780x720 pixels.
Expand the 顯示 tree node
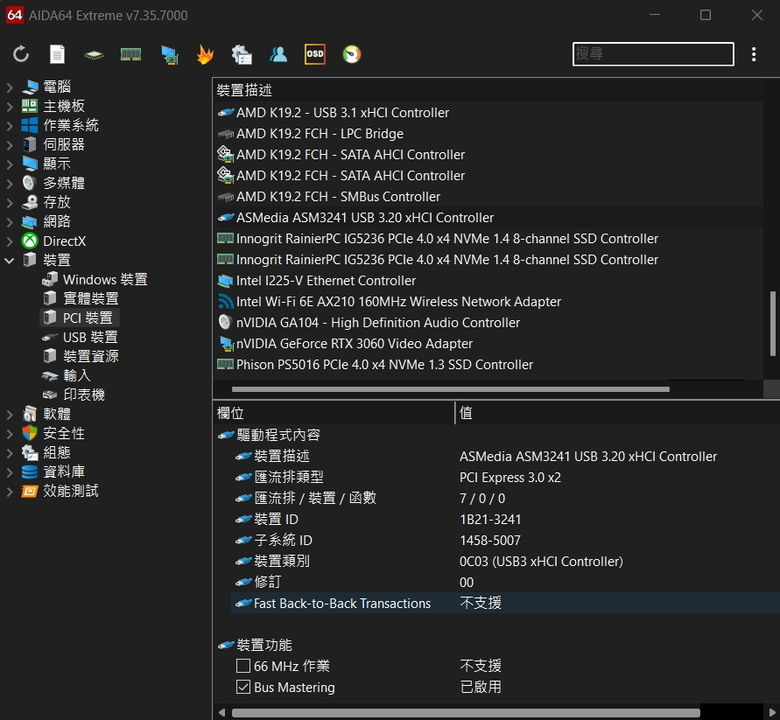click(x=9, y=164)
